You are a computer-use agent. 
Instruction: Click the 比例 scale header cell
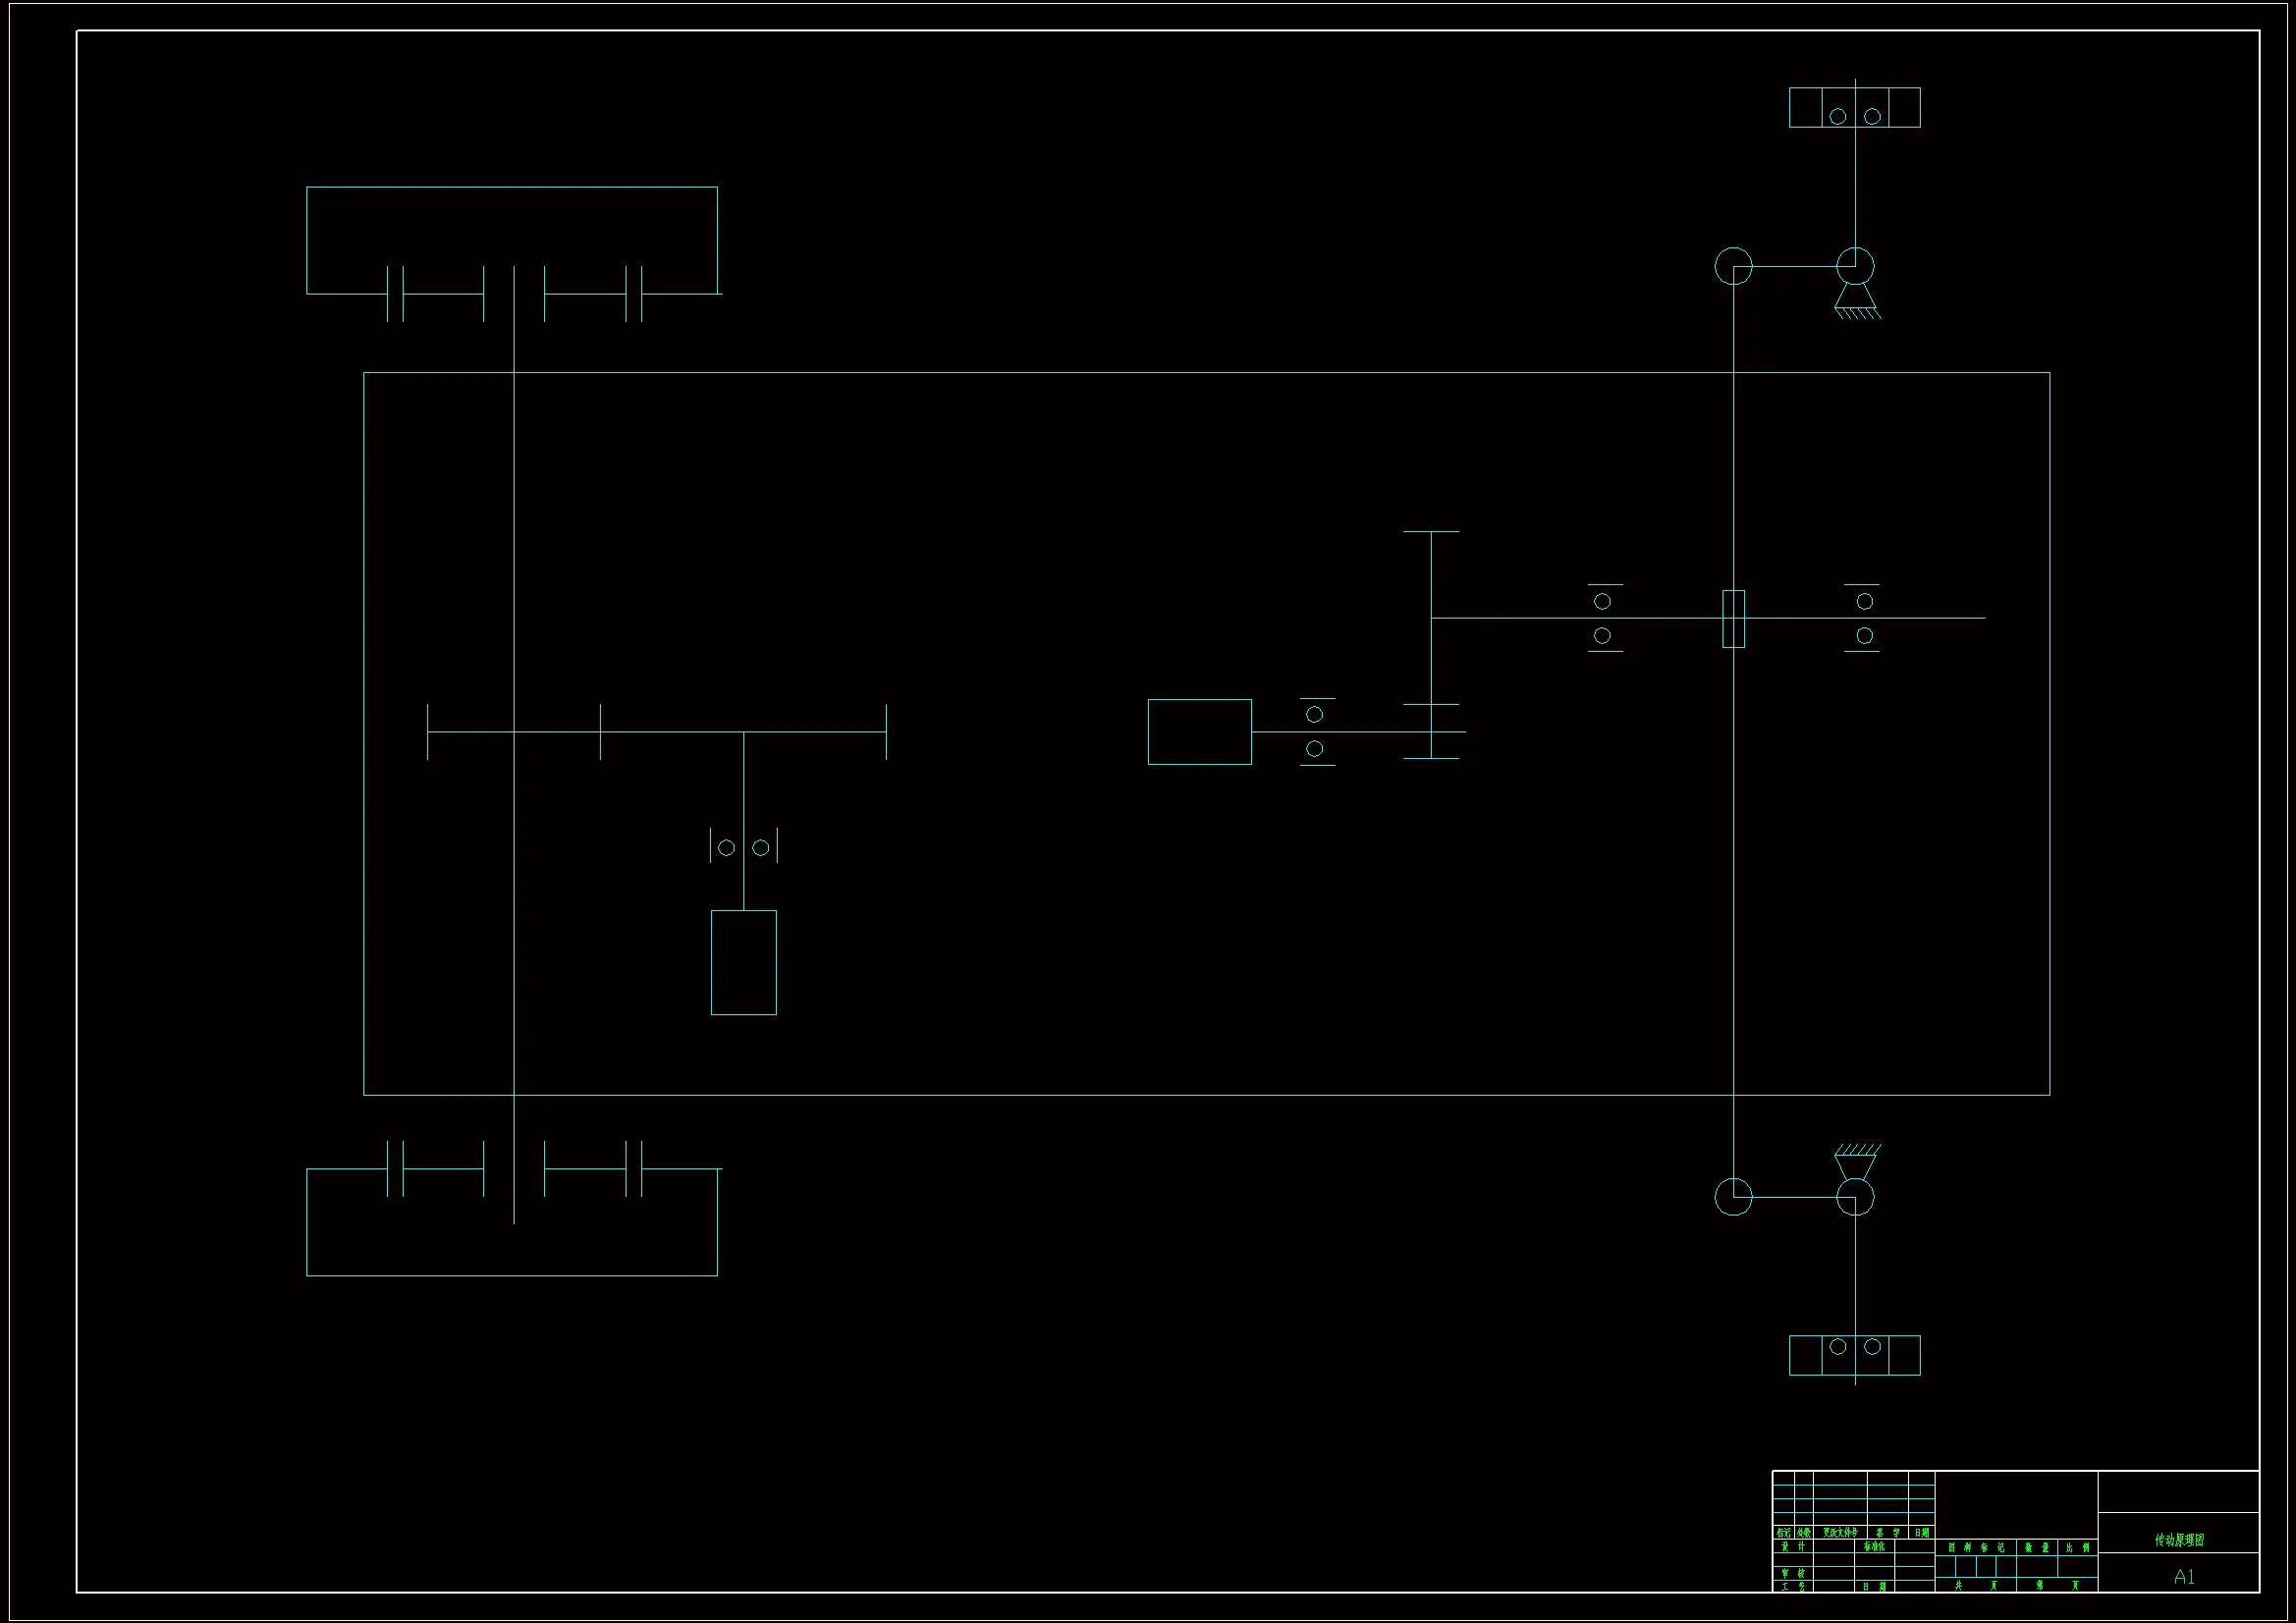[2078, 1547]
